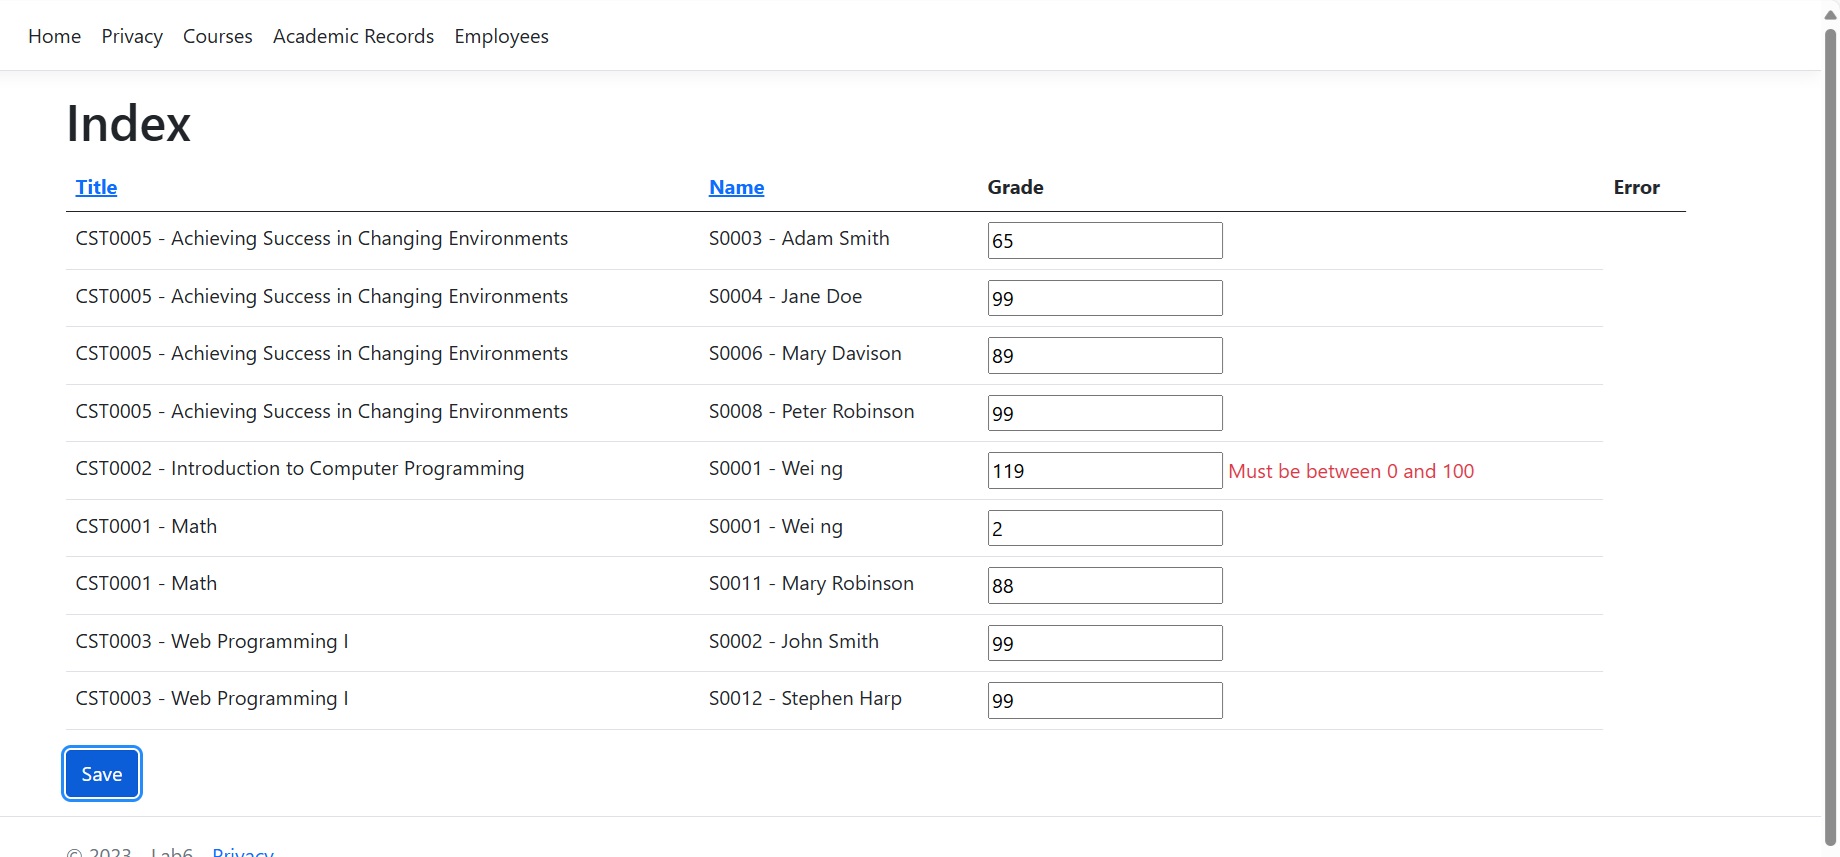Focus Mary Robinson's grade input
The image size is (1840, 857).
click(x=1104, y=586)
